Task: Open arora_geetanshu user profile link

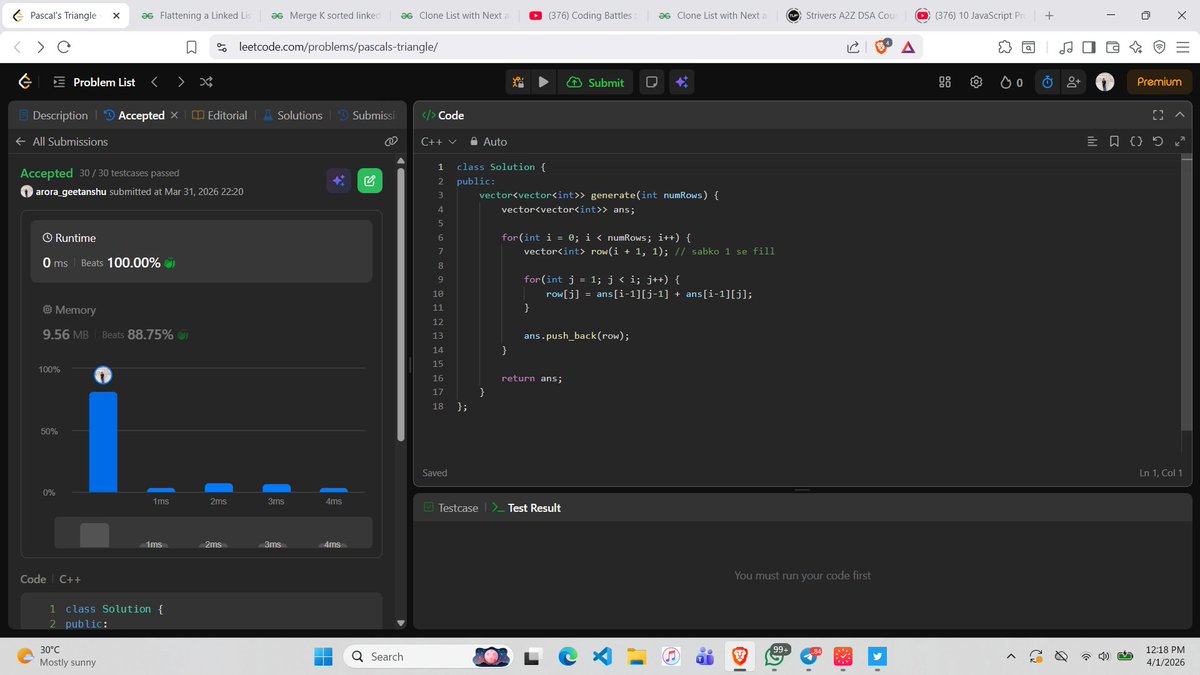Action: [71, 192]
